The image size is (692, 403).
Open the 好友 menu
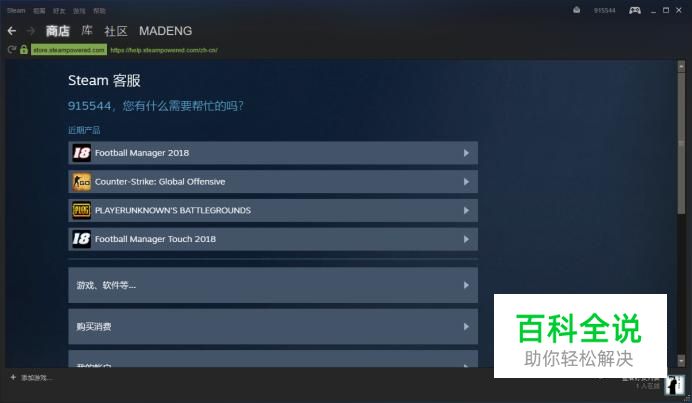tap(59, 11)
